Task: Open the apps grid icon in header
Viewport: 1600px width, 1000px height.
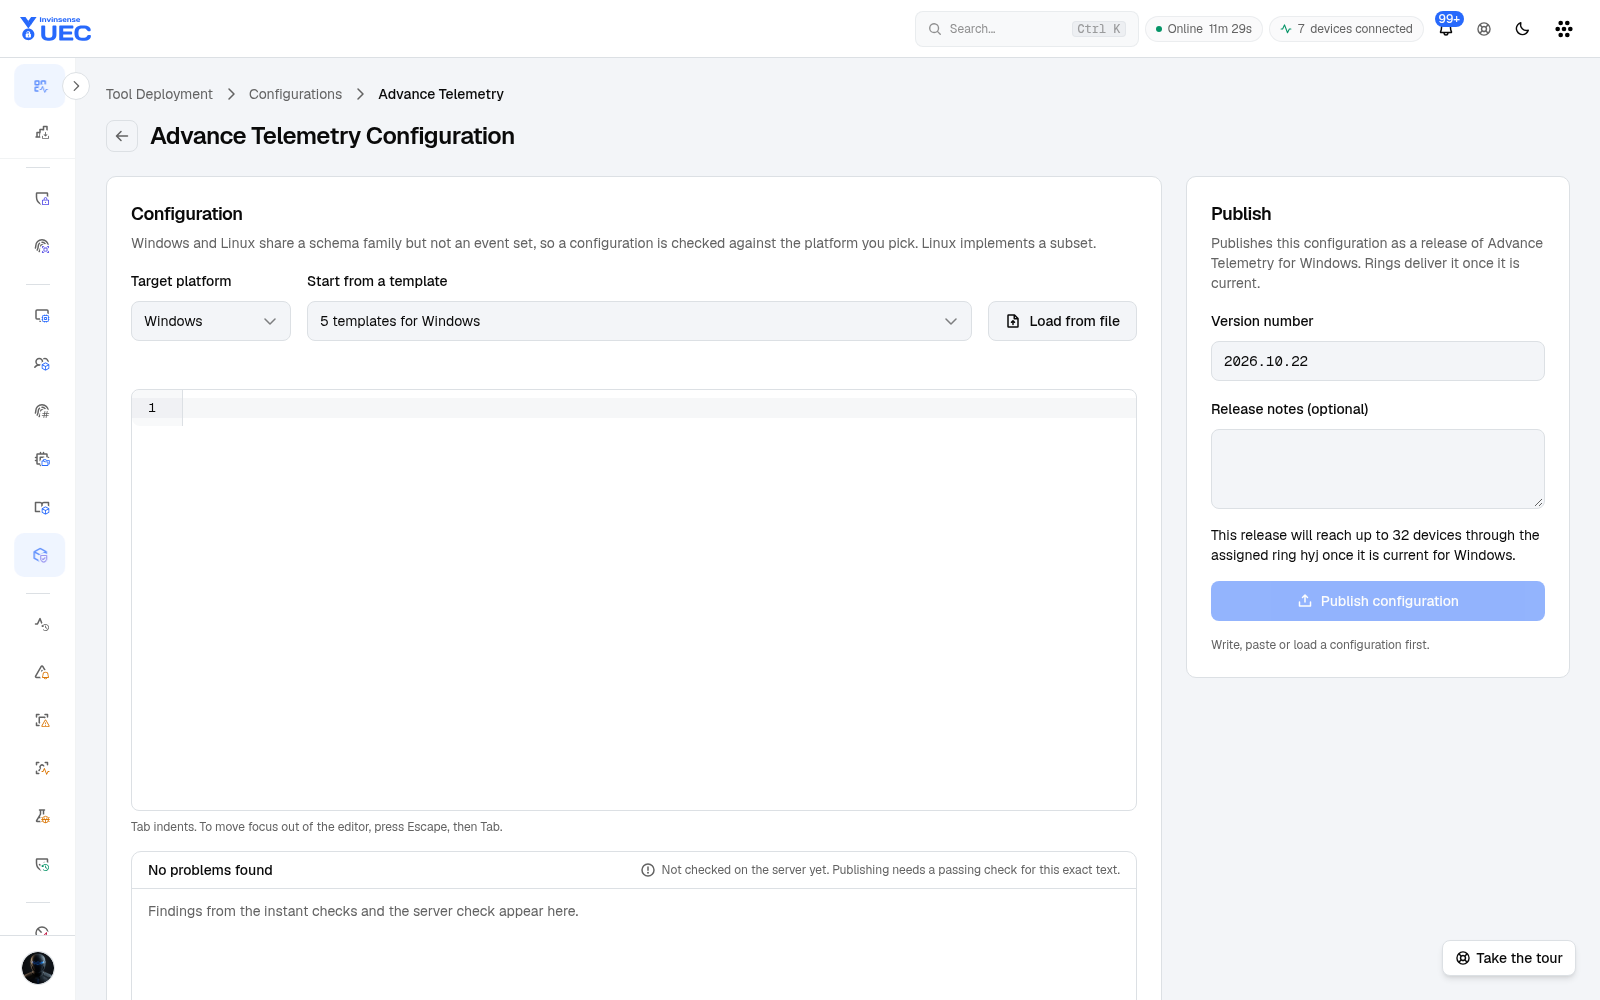Action: pos(1564,29)
